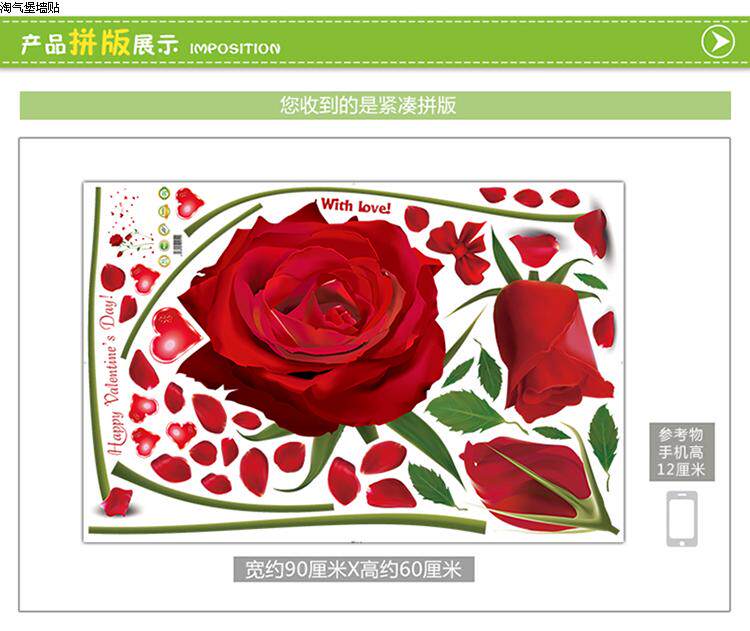Click the small heart sticker in the top row
The height and width of the screenshot is (631, 750).
pos(188,203)
